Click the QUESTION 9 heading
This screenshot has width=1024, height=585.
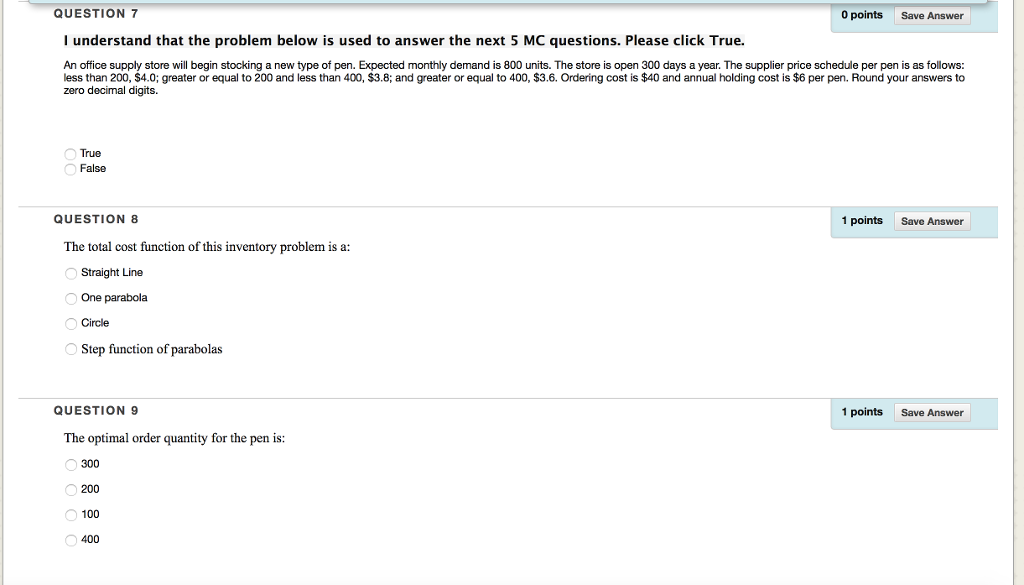pos(96,410)
